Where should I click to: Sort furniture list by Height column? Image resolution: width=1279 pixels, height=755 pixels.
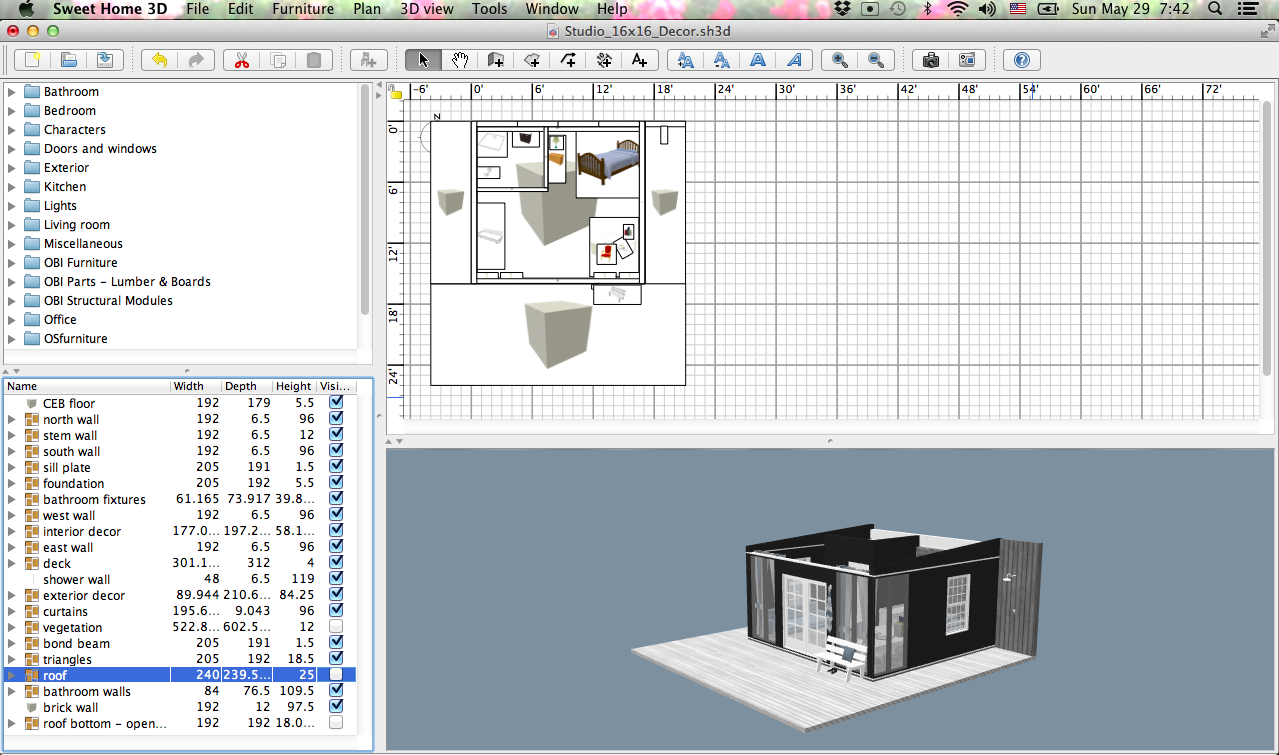click(294, 386)
